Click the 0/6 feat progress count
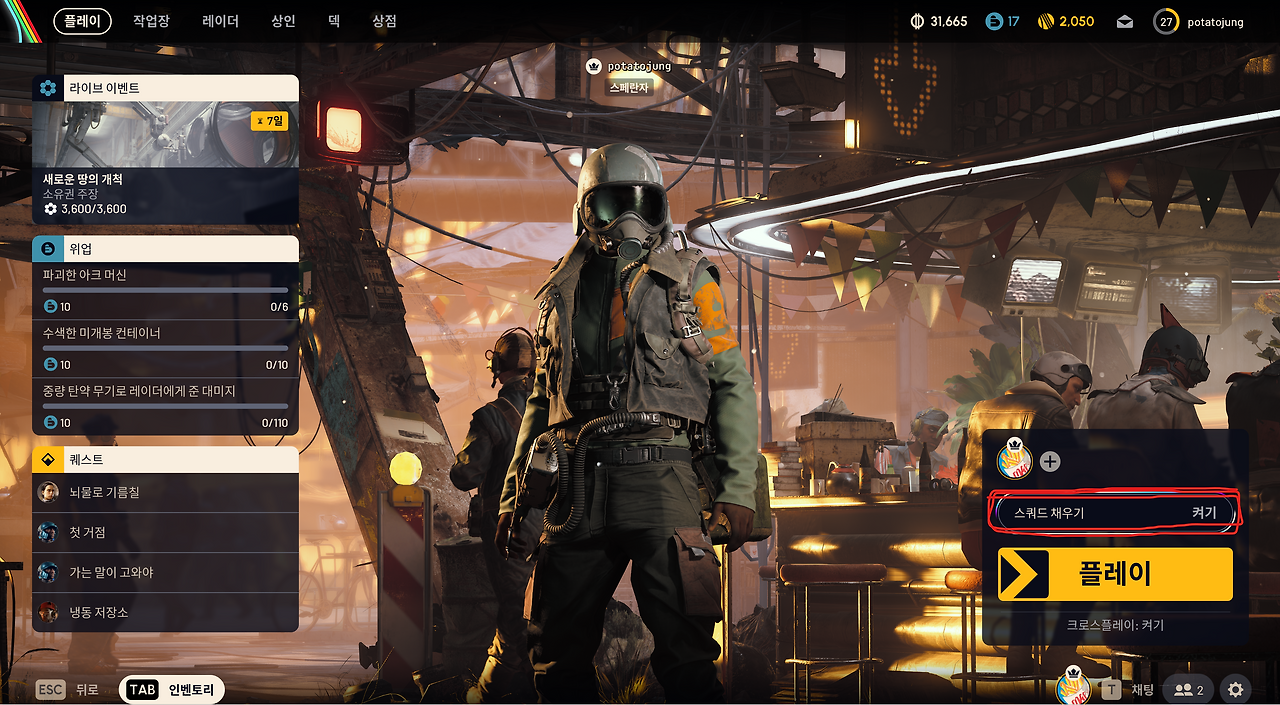1280x705 pixels. [279, 307]
